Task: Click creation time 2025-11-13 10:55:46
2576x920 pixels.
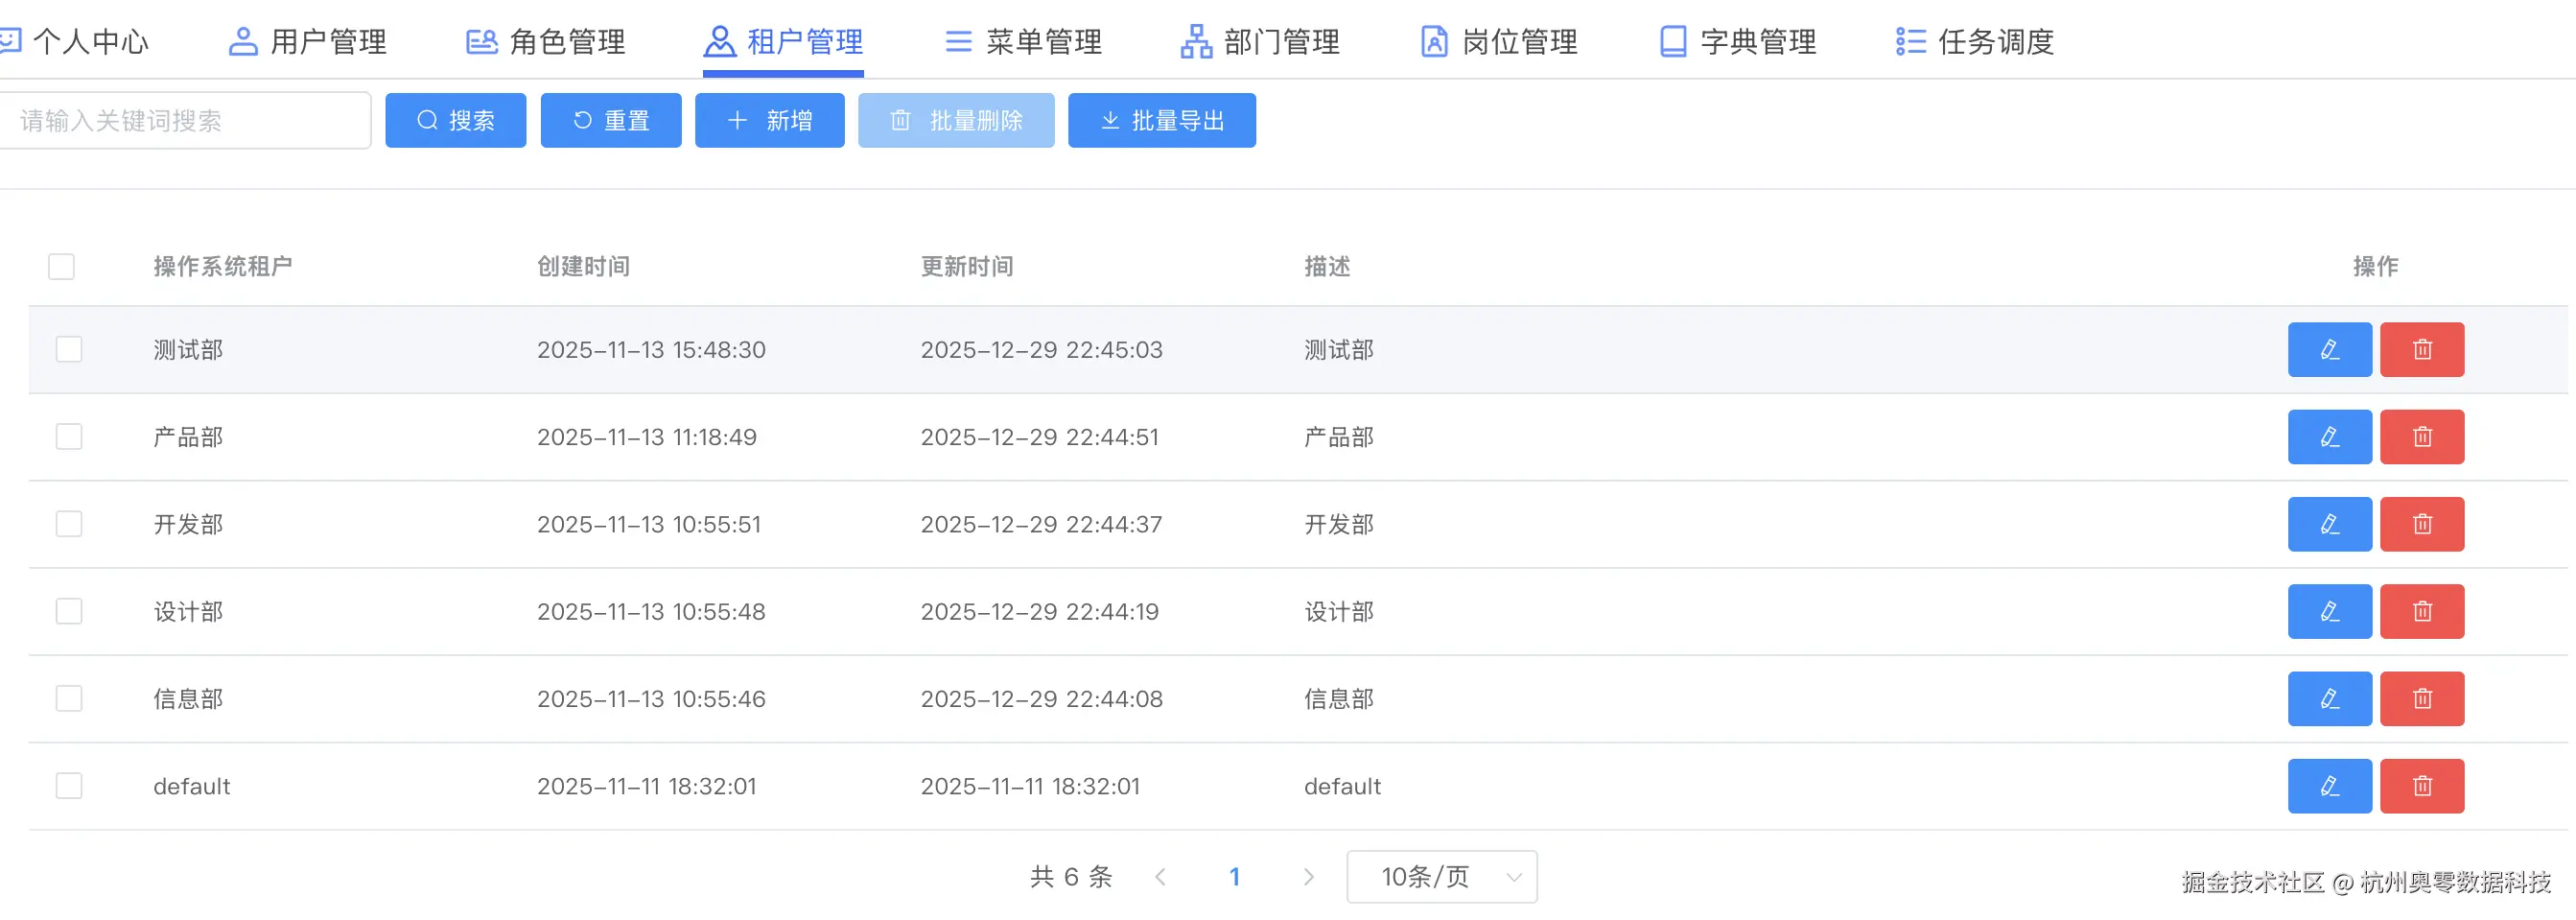Action: point(651,699)
